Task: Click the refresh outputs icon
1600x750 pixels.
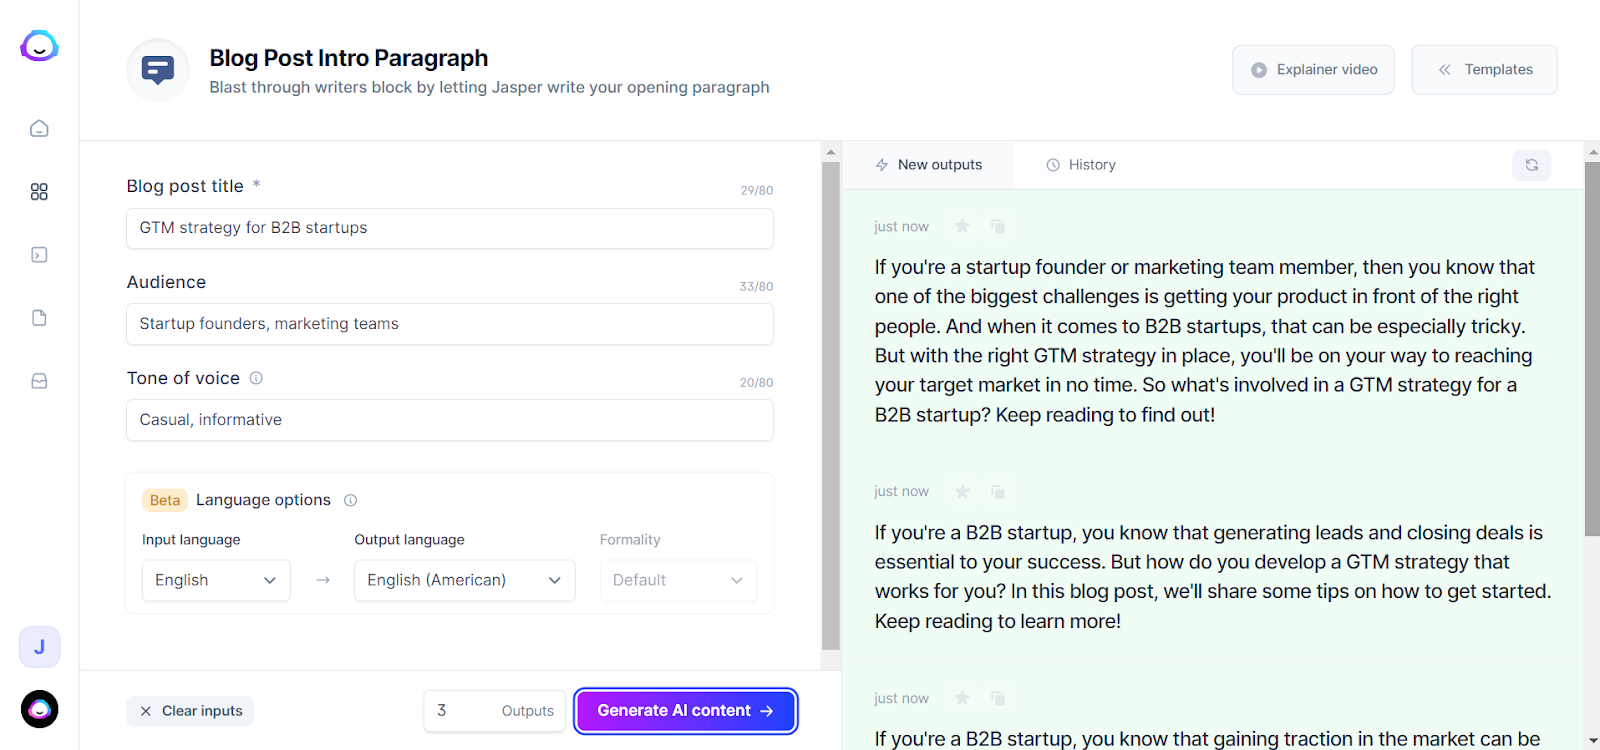Action: coord(1531,165)
